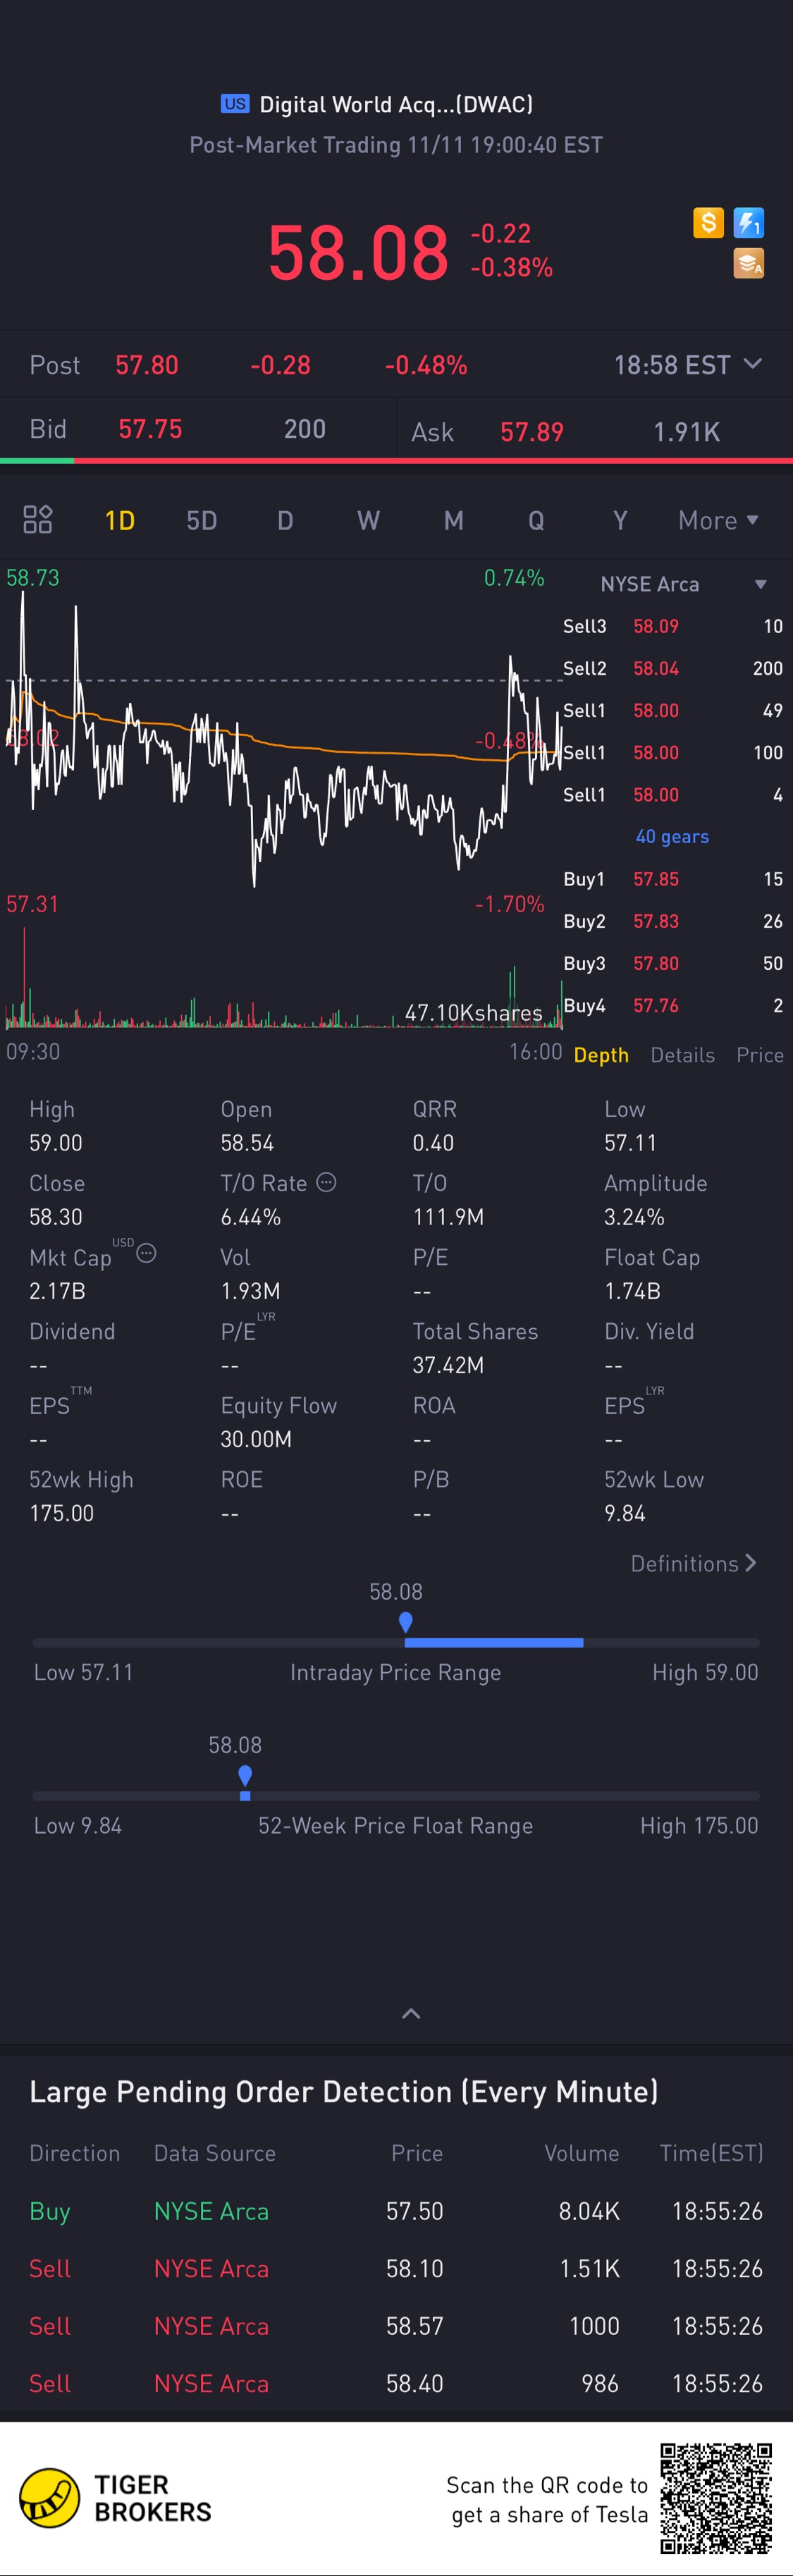Tap the 52-Week Price Float Range marker
This screenshot has height=2576, width=793.
point(245,1776)
